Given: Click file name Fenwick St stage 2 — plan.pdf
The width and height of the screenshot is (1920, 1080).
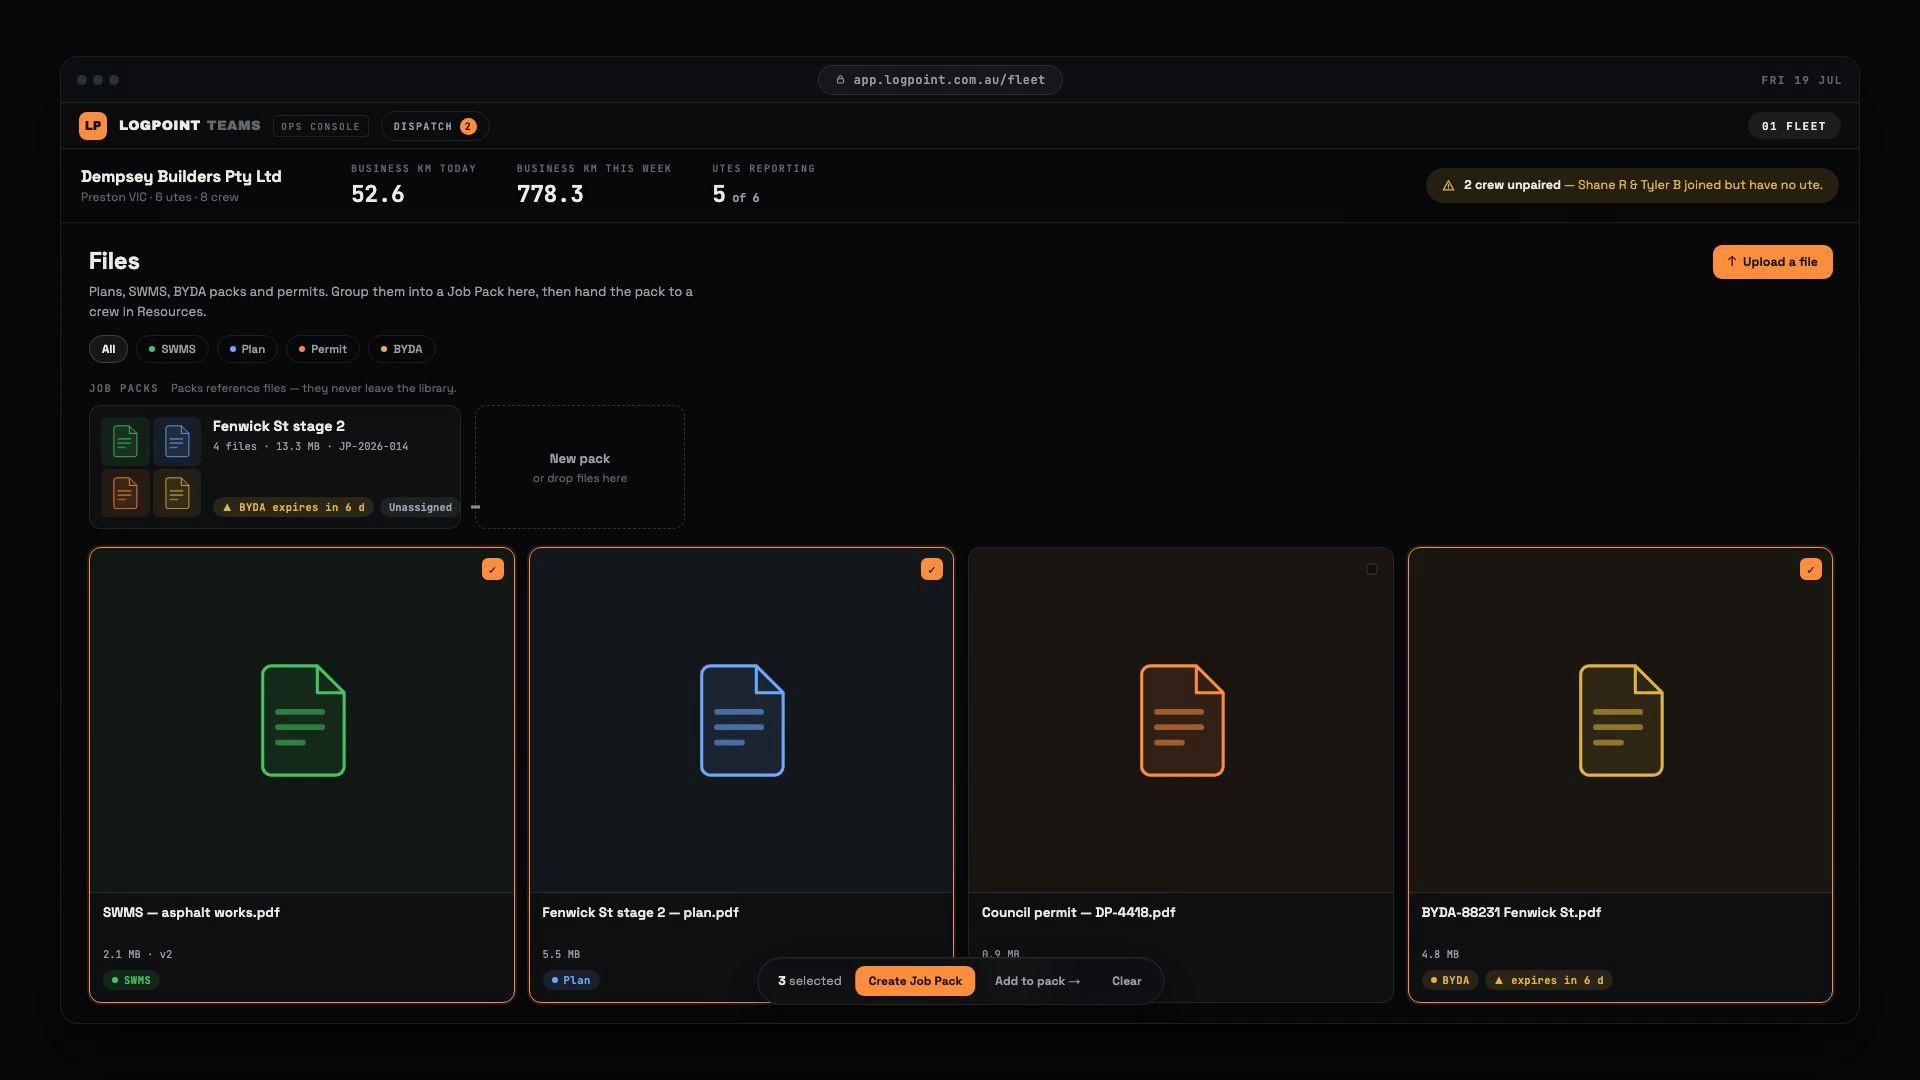Looking at the screenshot, I should click(640, 912).
